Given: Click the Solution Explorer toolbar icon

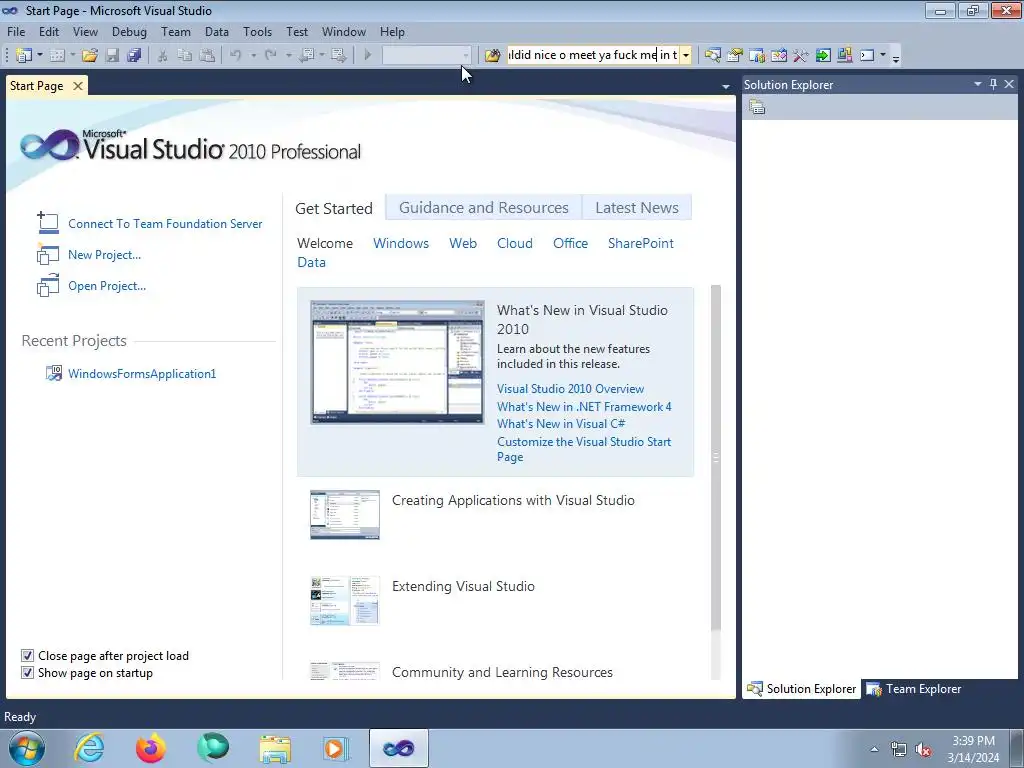Looking at the screenshot, I should tap(712, 56).
